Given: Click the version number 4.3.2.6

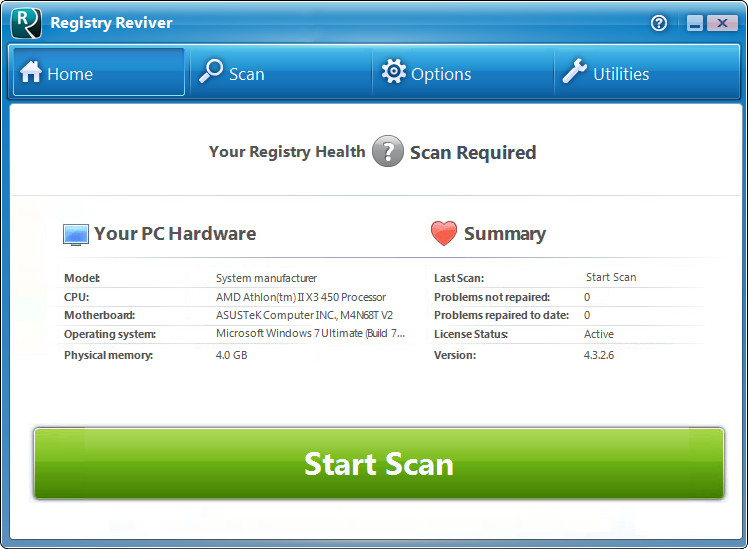Looking at the screenshot, I should coord(599,355).
